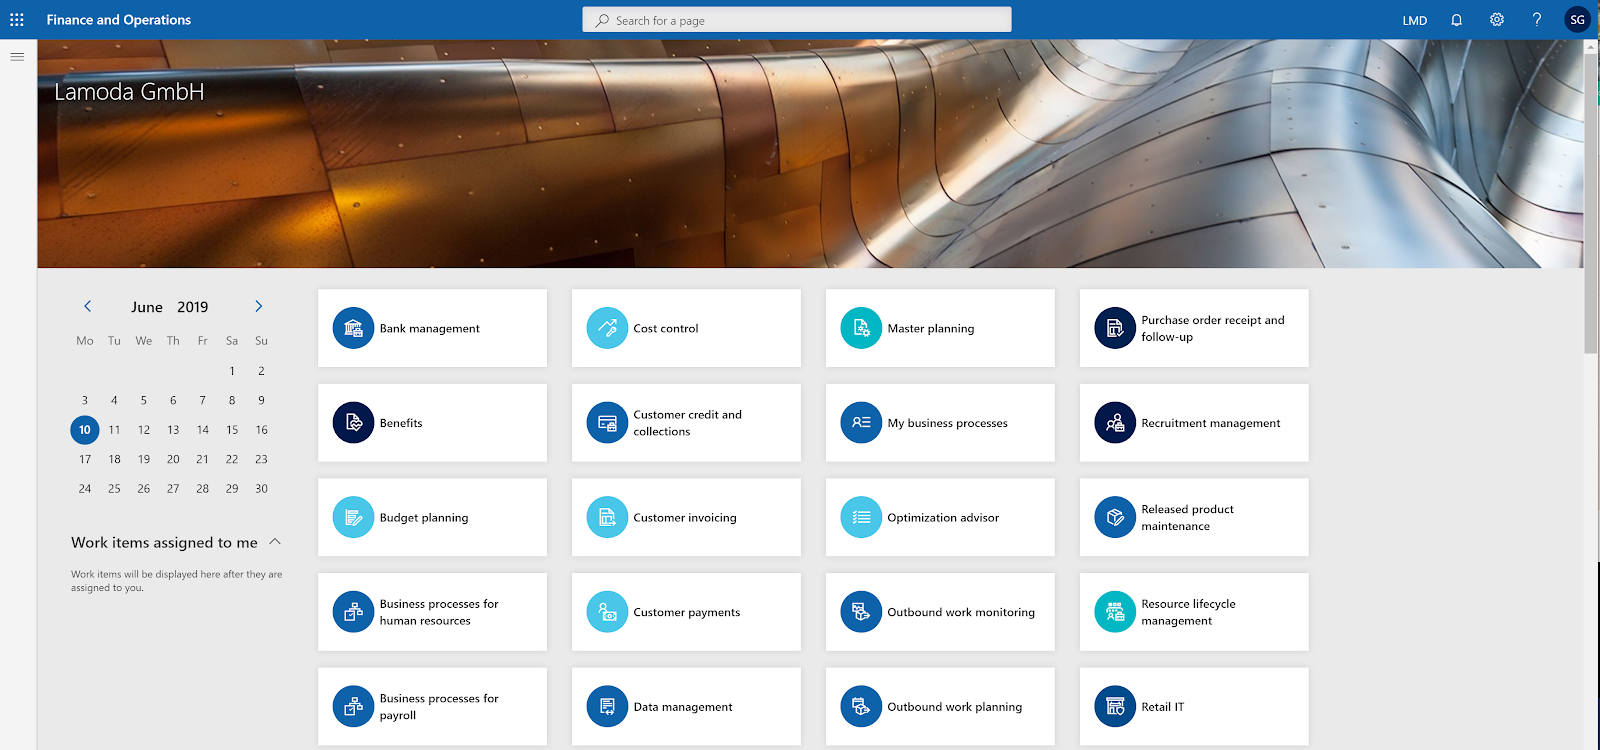Select June 10 in the calendar
This screenshot has width=1600, height=750.
[x=85, y=430]
